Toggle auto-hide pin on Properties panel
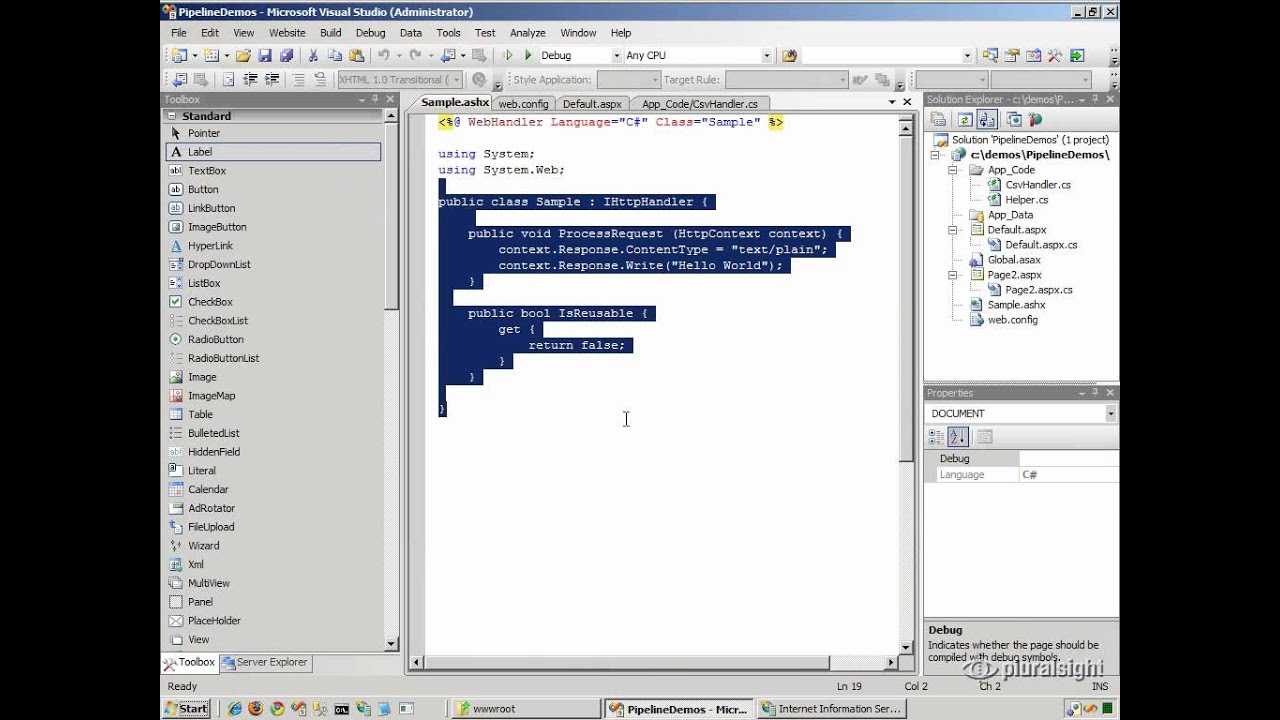This screenshot has height=720, width=1280. tap(1097, 393)
